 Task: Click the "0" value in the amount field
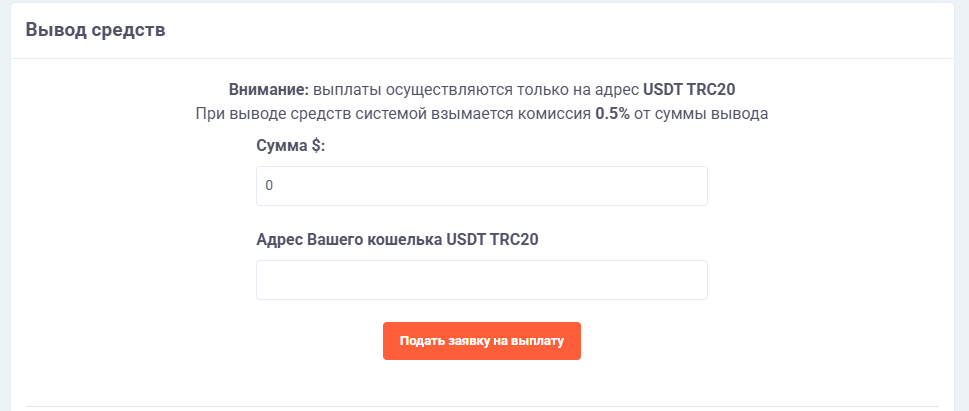269,186
